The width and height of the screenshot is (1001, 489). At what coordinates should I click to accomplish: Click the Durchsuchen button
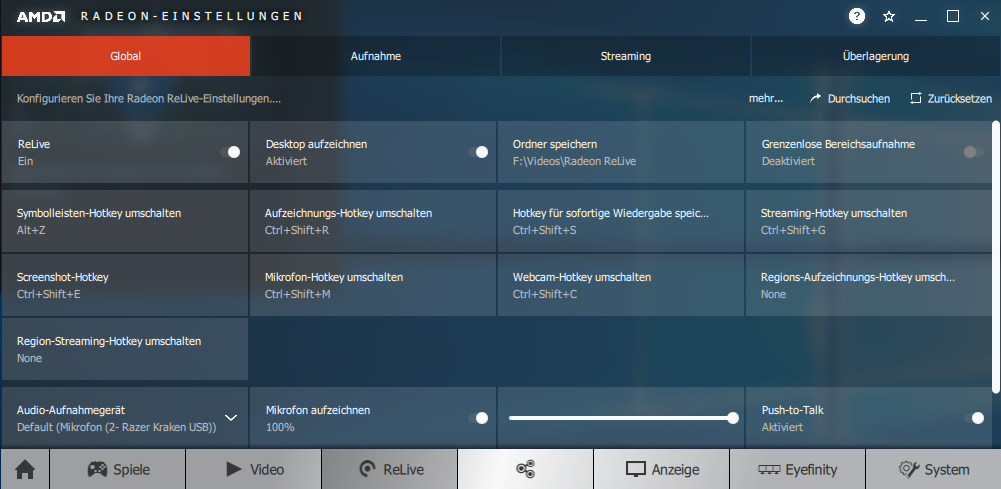coord(850,98)
